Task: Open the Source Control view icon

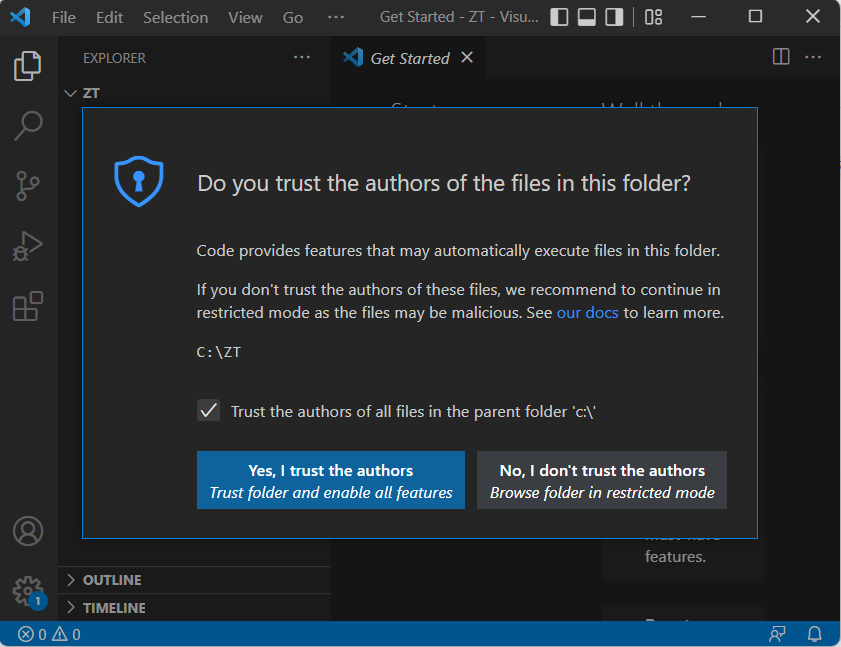Action: point(28,186)
